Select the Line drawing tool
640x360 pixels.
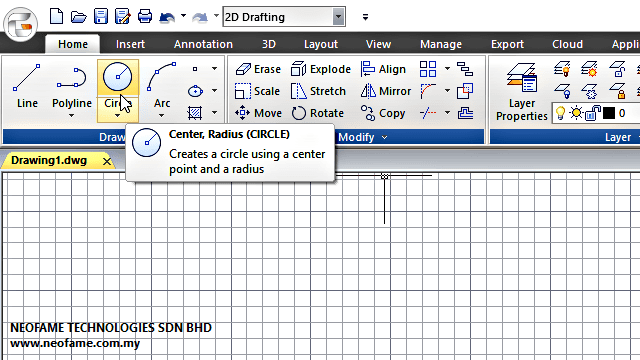(x=27, y=86)
